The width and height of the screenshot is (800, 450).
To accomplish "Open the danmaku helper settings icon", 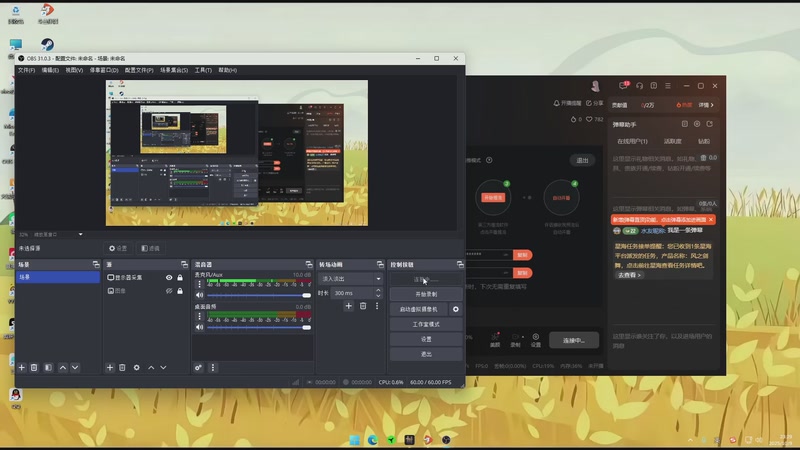I will coord(697,124).
